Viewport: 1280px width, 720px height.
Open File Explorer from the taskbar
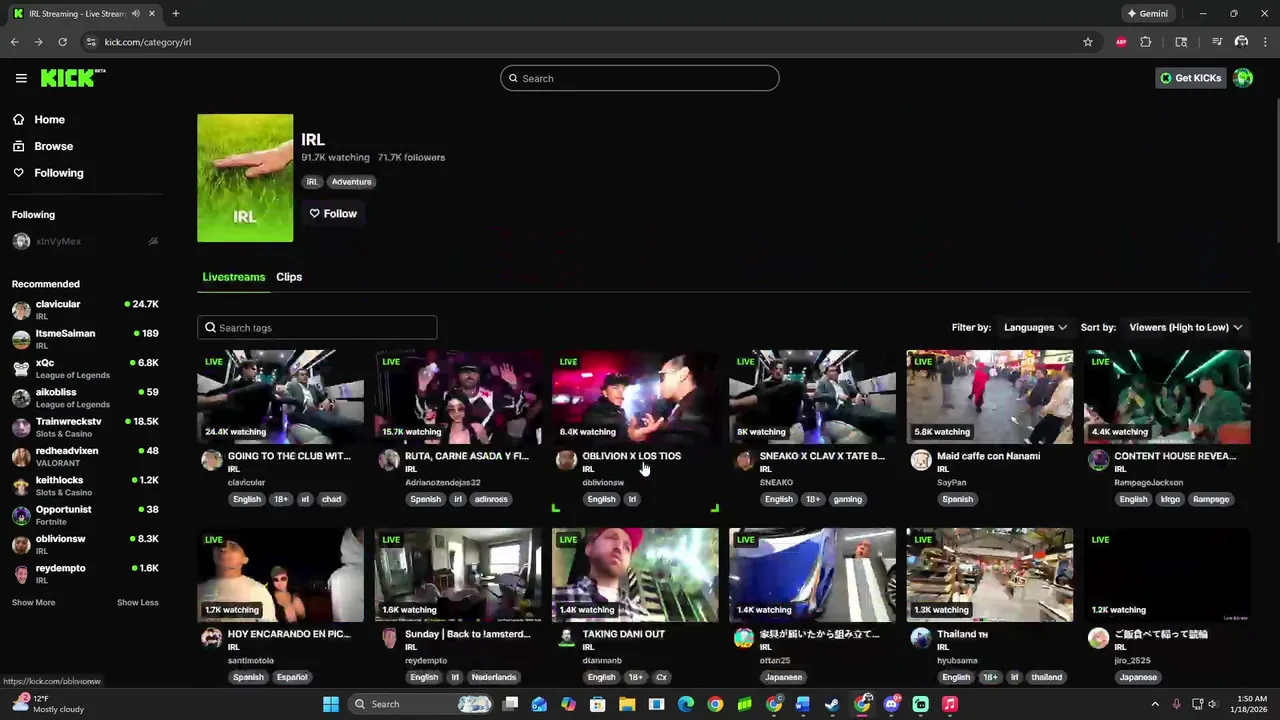(x=627, y=704)
